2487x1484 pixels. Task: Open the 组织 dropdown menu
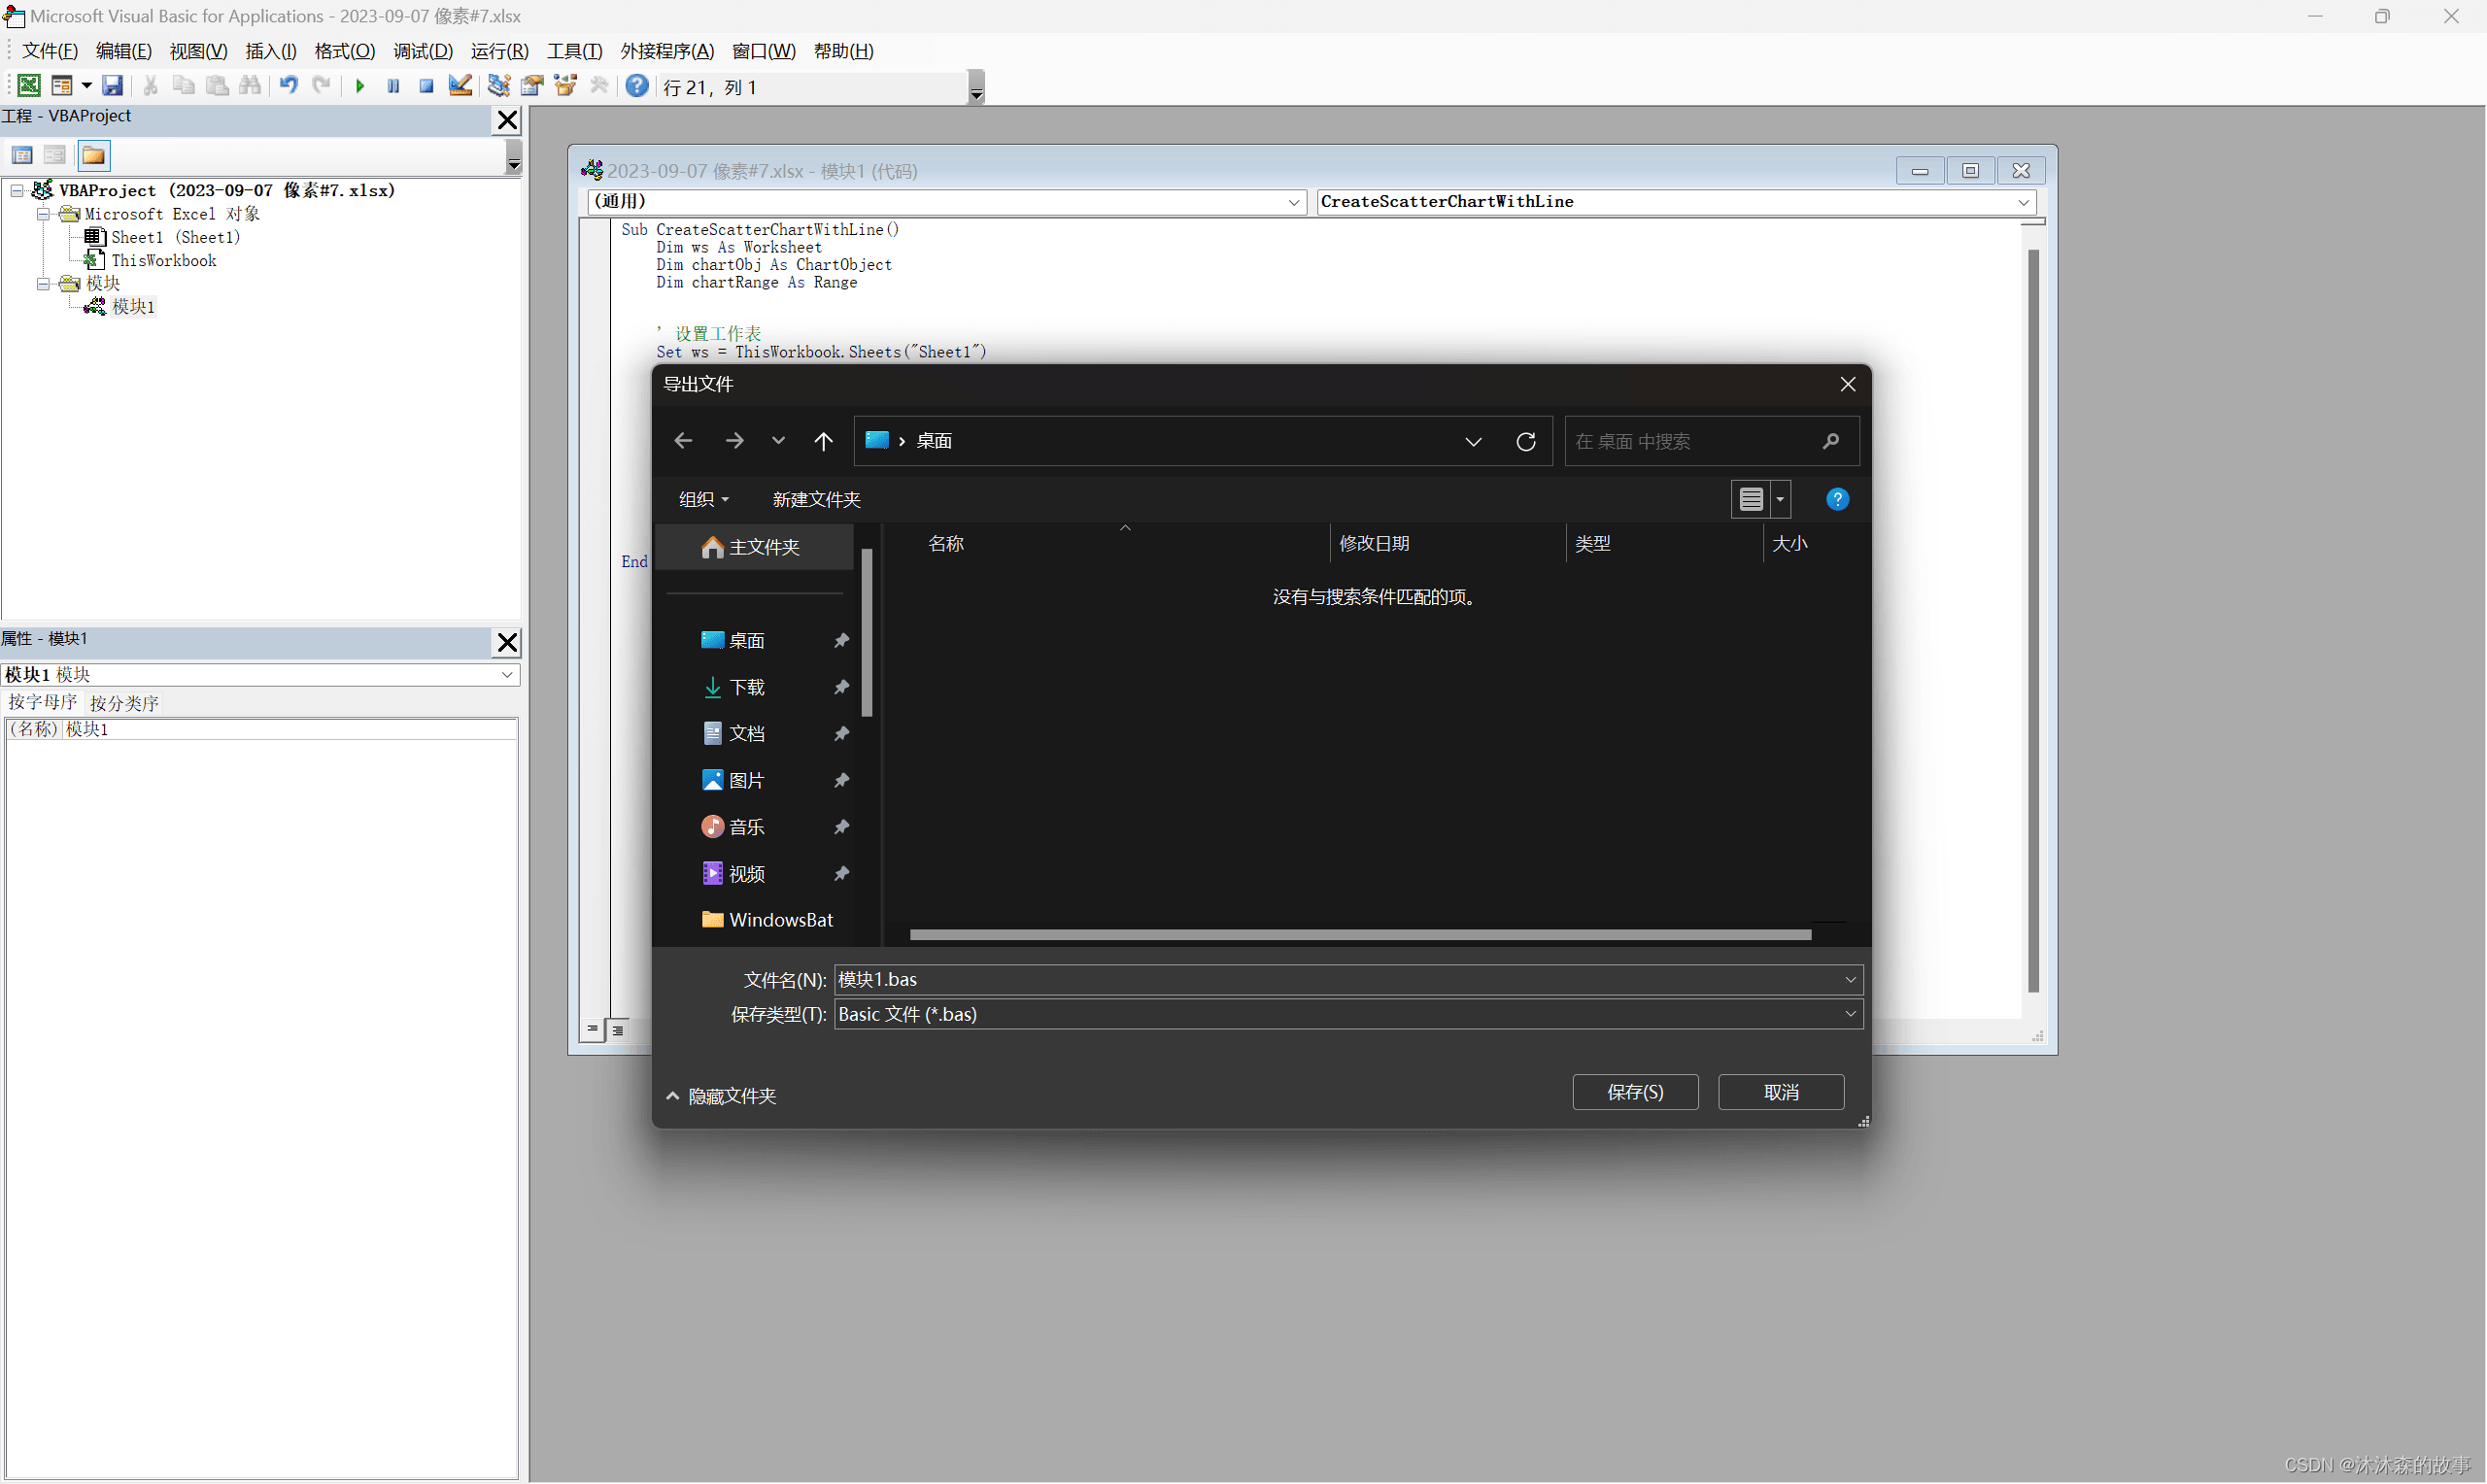click(x=704, y=499)
